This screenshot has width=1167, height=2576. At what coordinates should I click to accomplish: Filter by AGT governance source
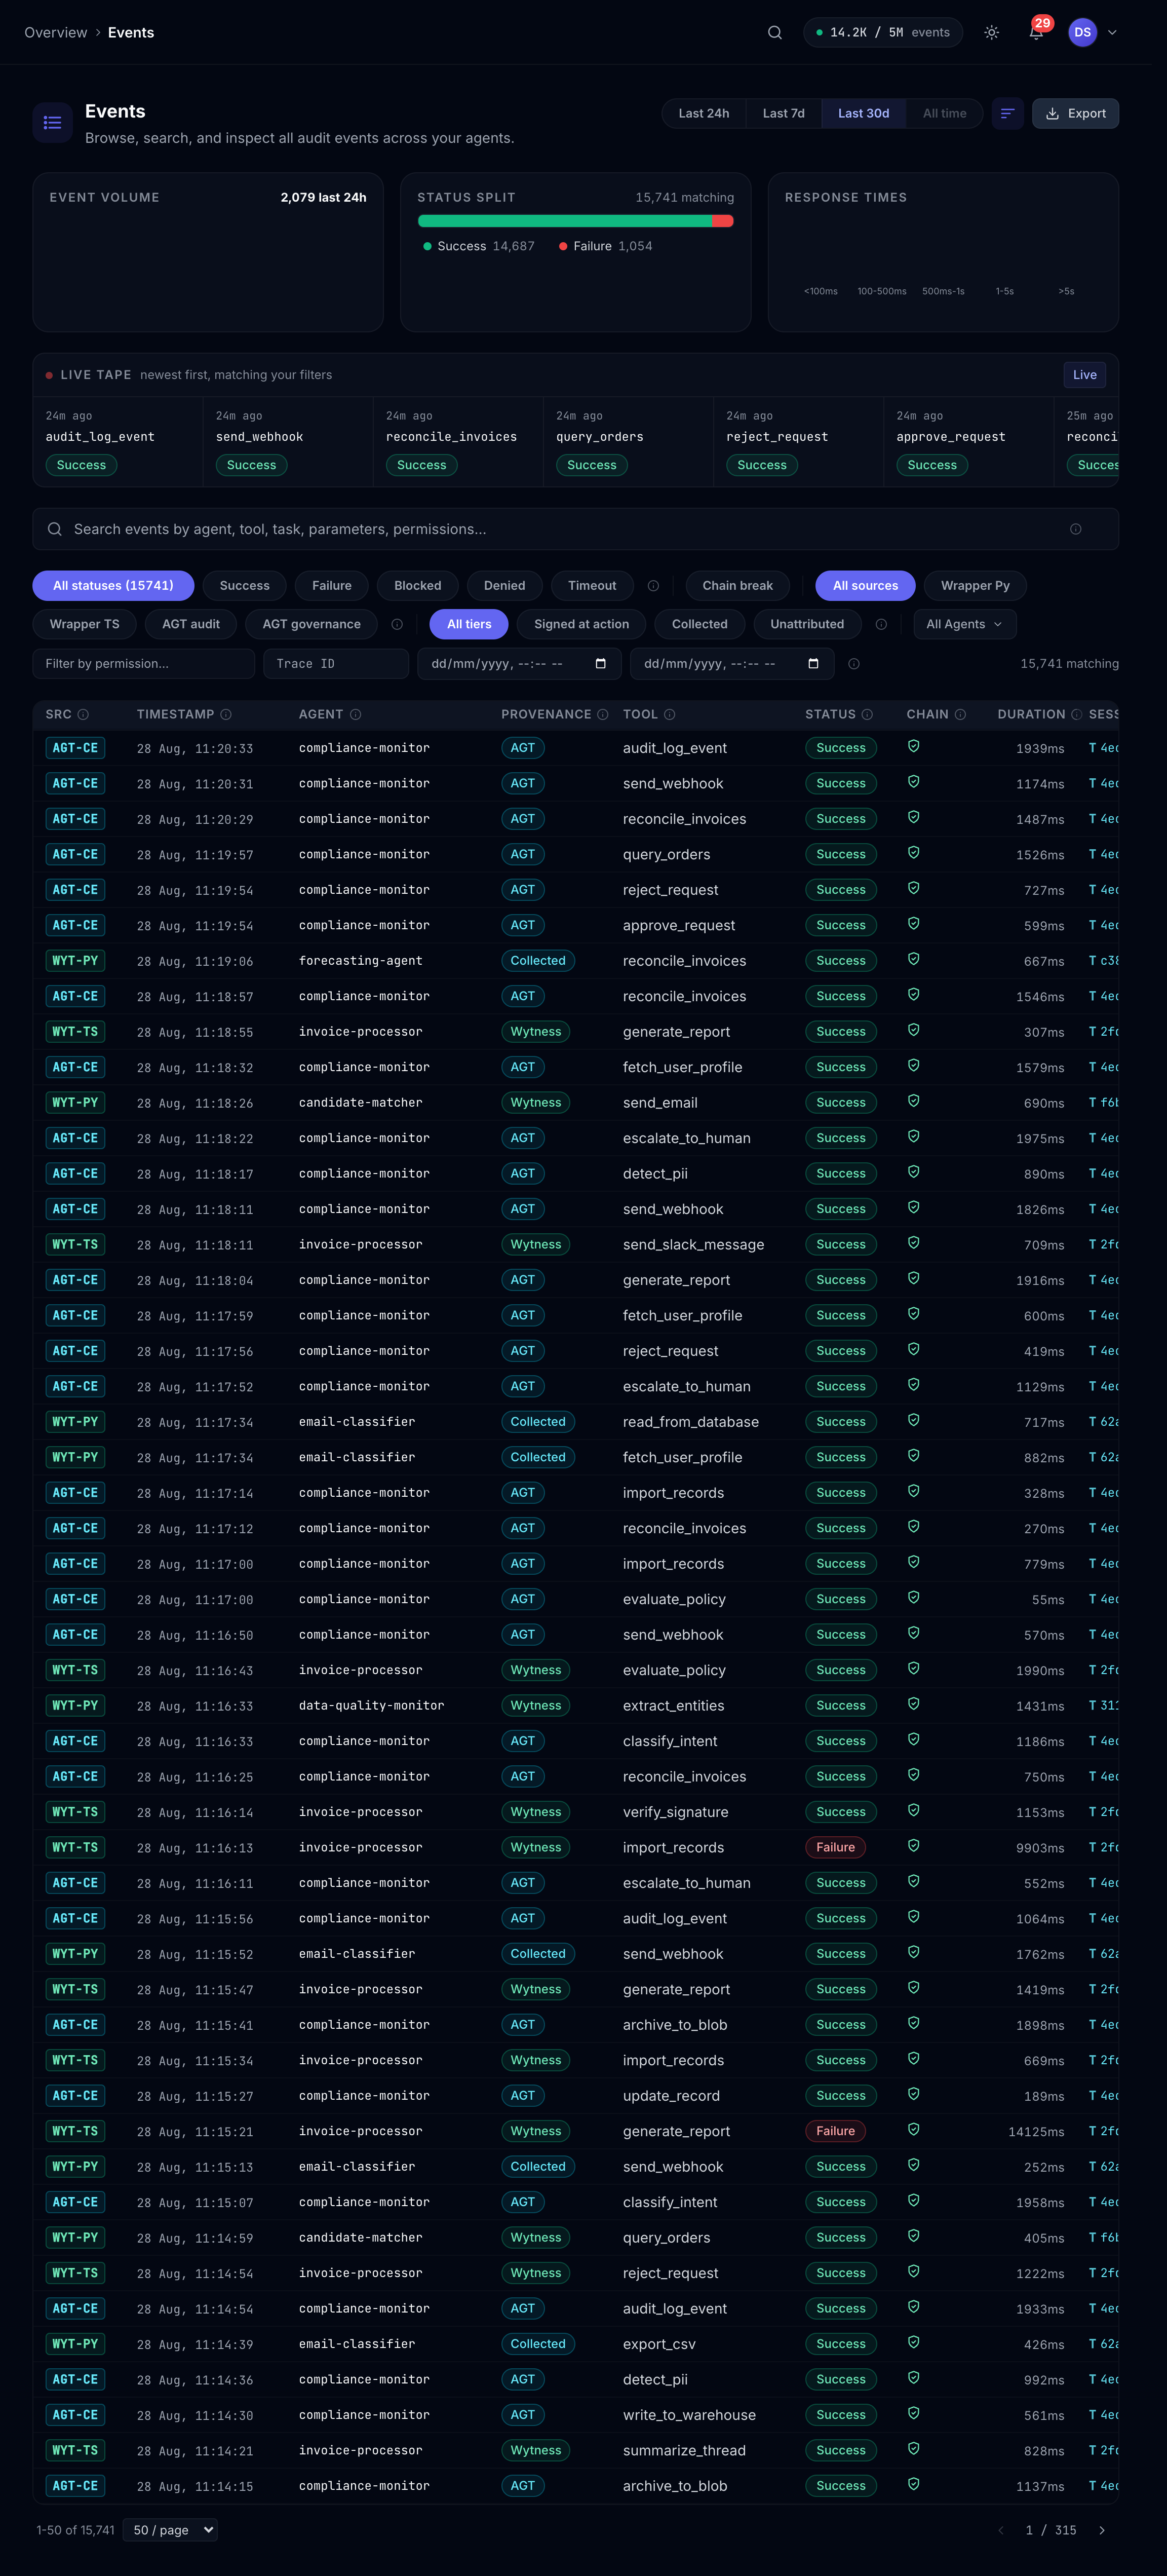click(311, 624)
